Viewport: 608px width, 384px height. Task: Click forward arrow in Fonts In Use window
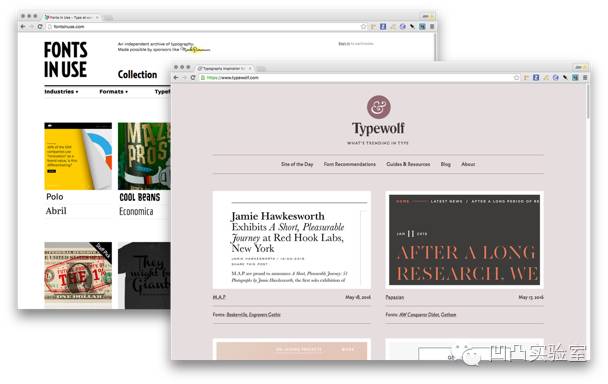coord(31,26)
